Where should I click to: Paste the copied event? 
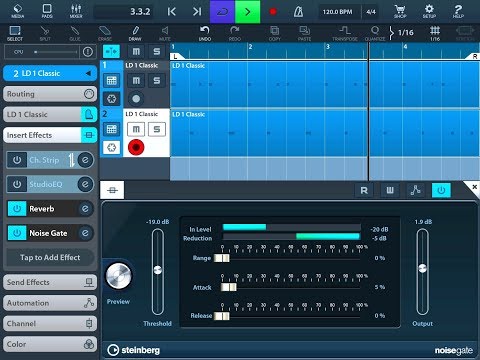click(304, 33)
